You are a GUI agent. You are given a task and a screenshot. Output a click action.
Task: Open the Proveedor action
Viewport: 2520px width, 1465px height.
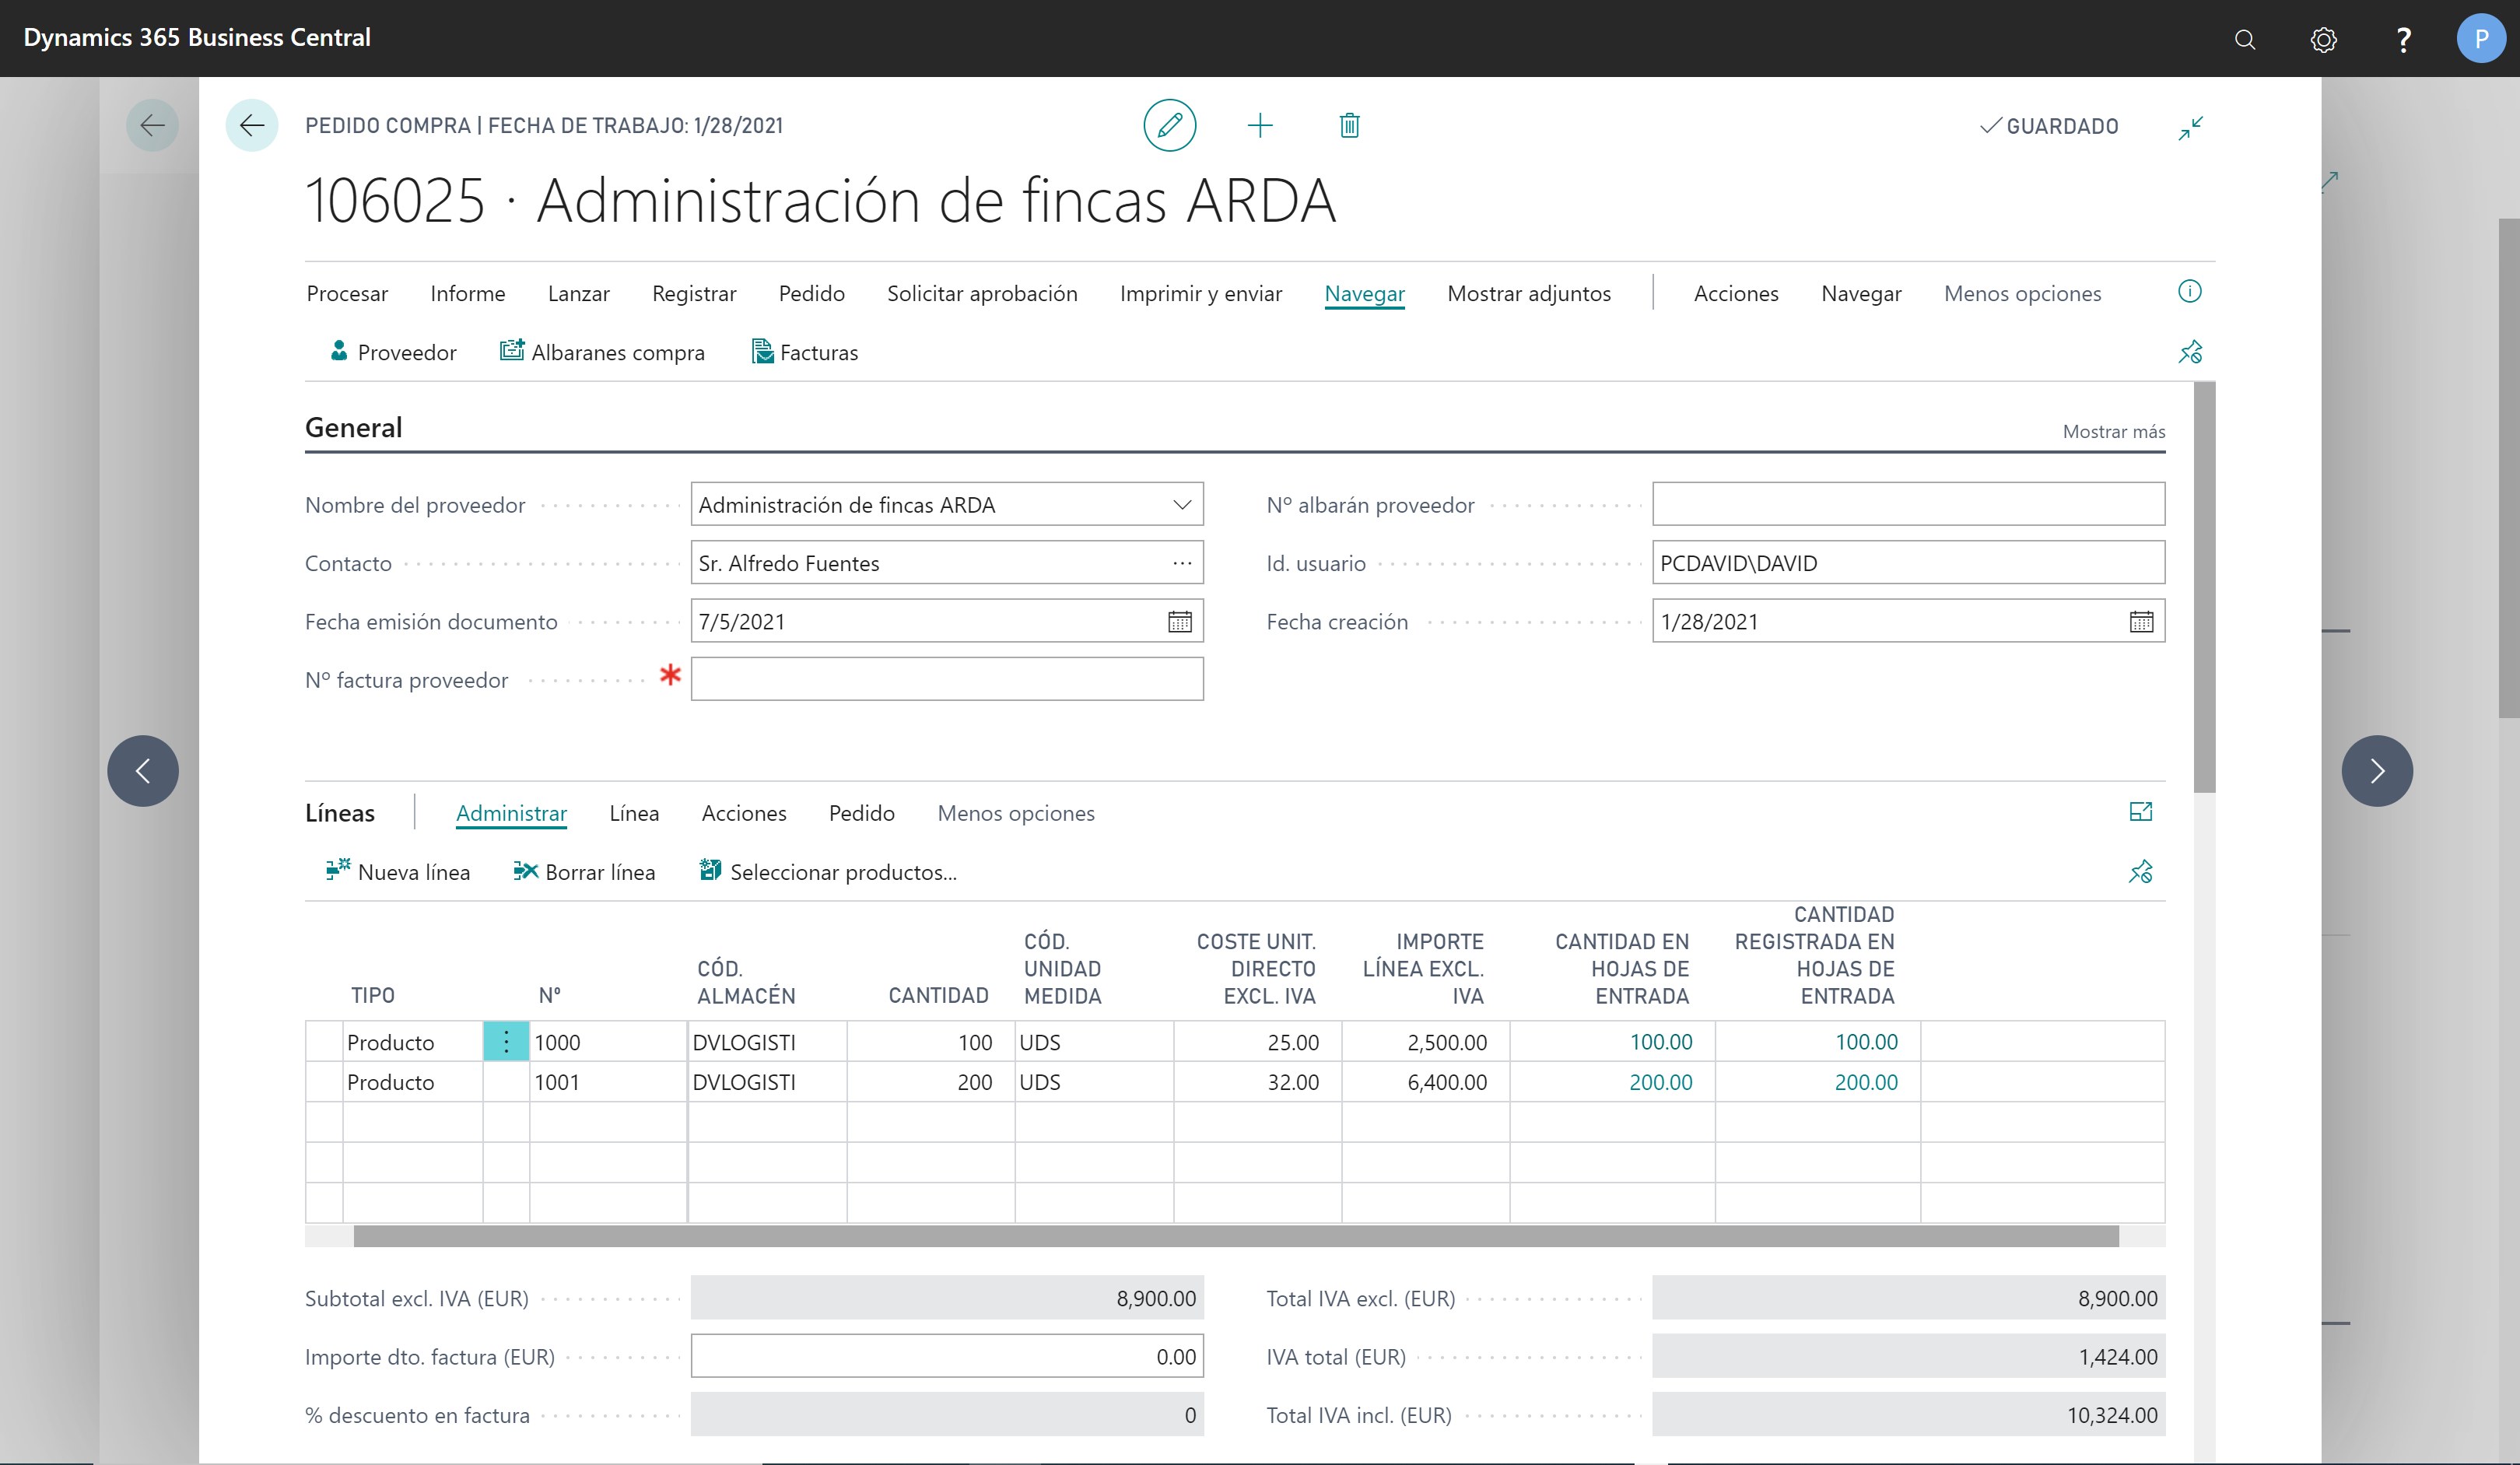[x=393, y=352]
